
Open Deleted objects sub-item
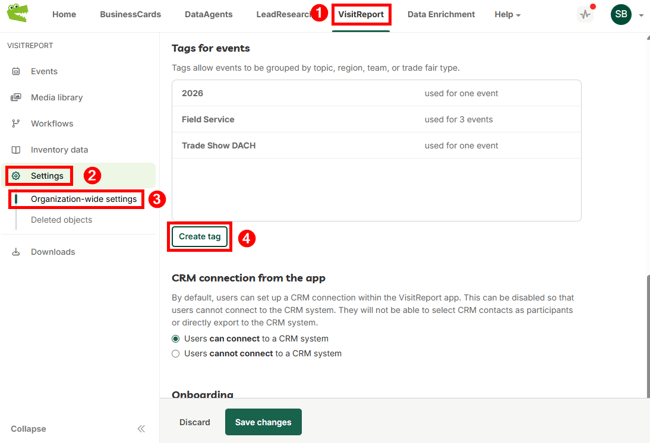(x=61, y=220)
